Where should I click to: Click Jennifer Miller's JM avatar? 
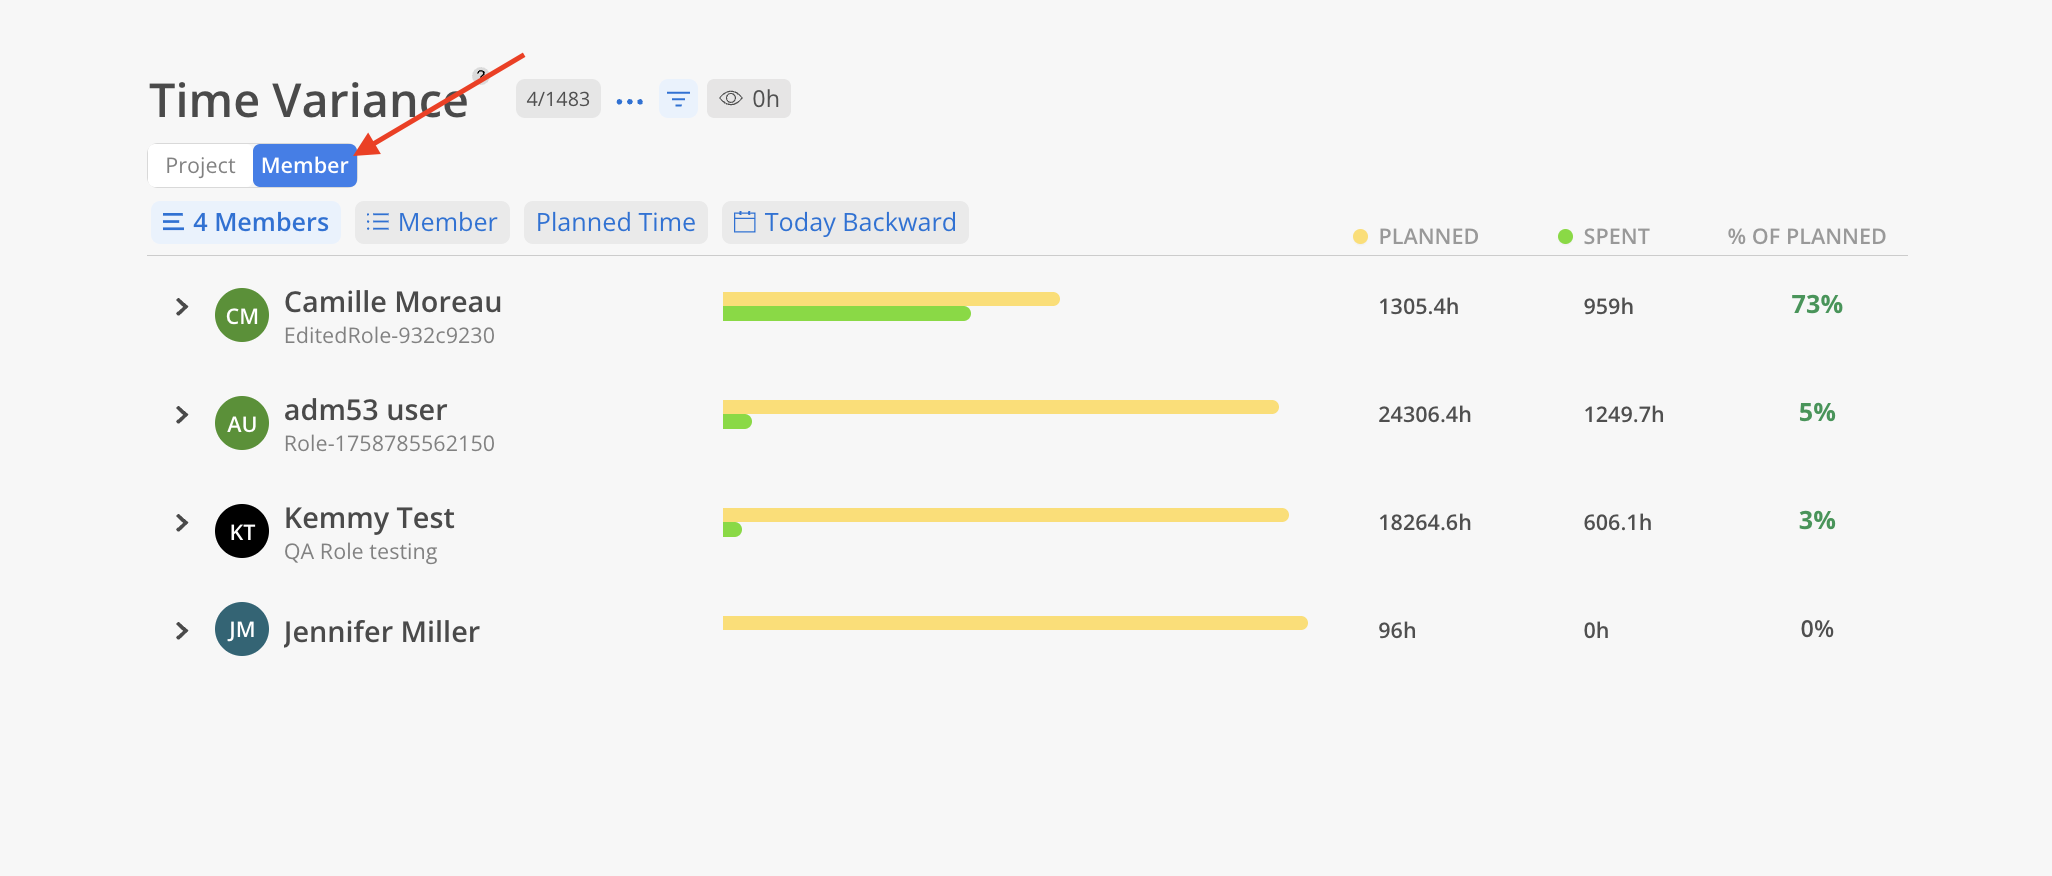pyautogui.click(x=242, y=629)
